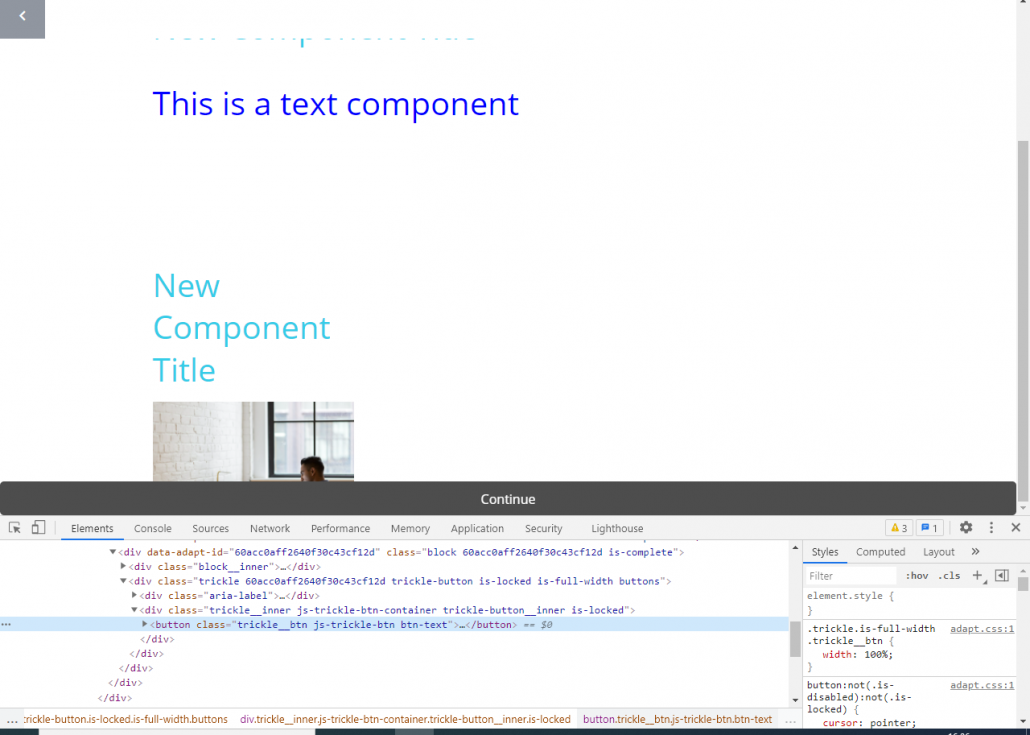Open the issues counter icon
The height and width of the screenshot is (735, 1030).
[x=929, y=527]
